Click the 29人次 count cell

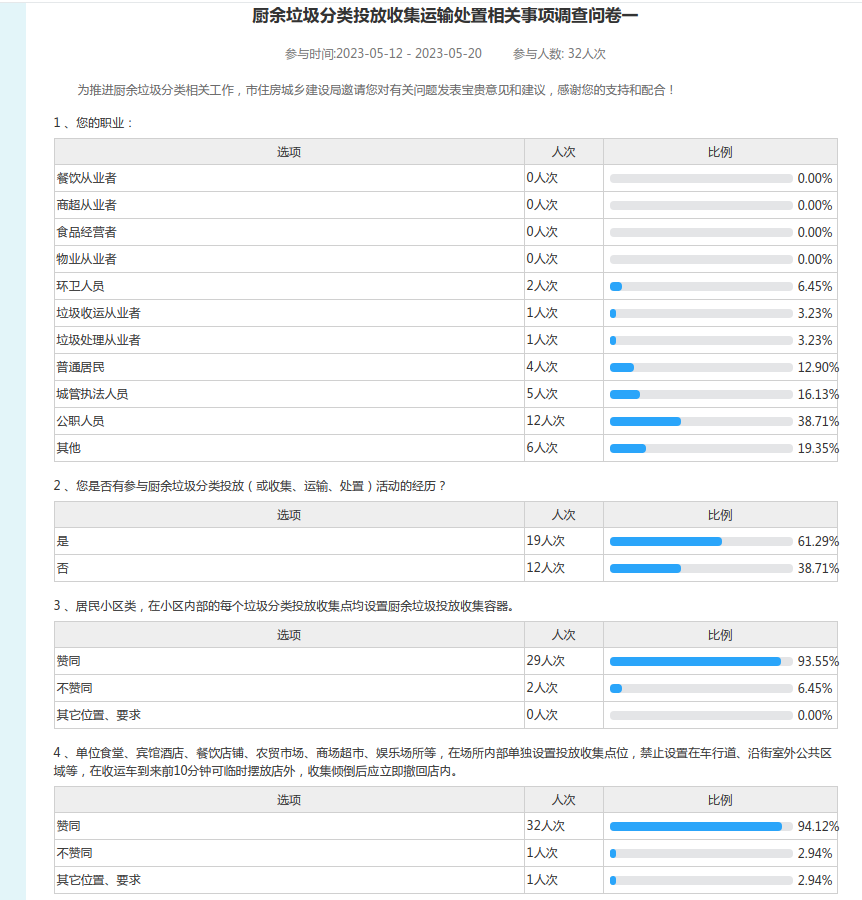[x=546, y=661]
